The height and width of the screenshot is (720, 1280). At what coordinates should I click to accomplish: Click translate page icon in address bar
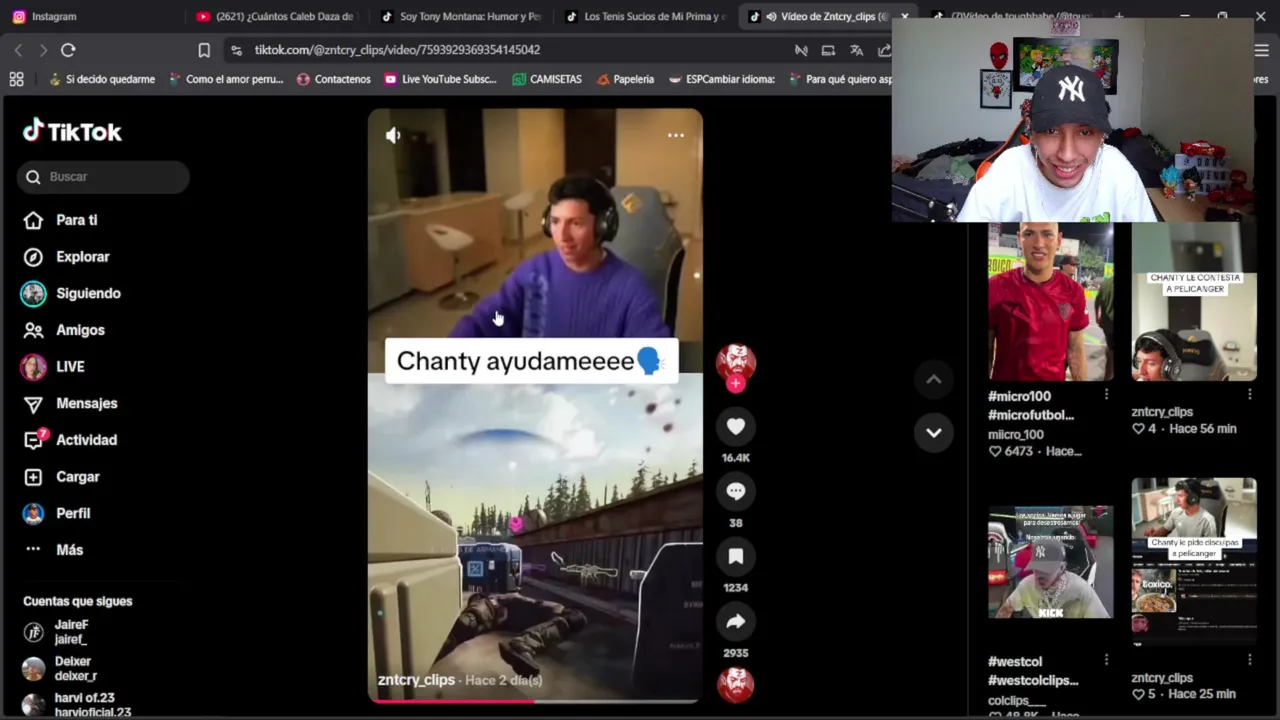(x=856, y=50)
